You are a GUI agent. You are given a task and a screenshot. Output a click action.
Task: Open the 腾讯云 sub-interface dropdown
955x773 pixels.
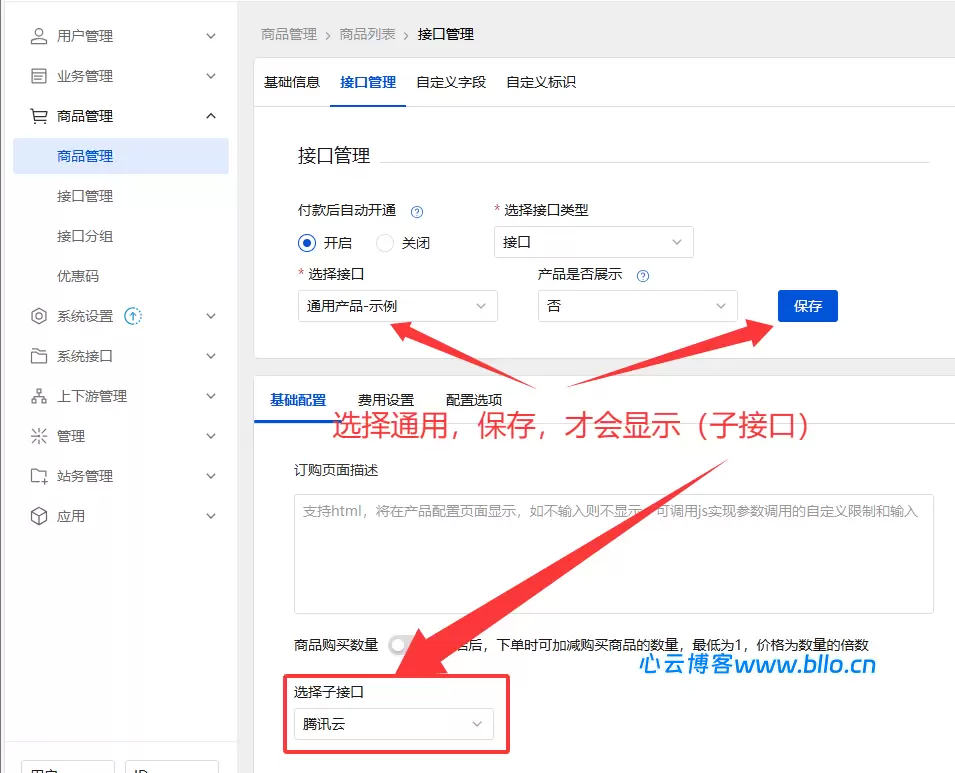(393, 724)
